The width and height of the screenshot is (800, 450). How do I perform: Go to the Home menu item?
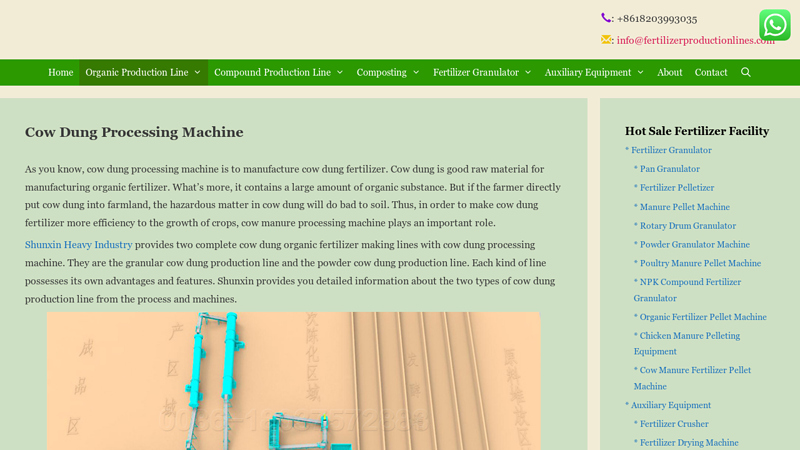pyautogui.click(x=61, y=72)
